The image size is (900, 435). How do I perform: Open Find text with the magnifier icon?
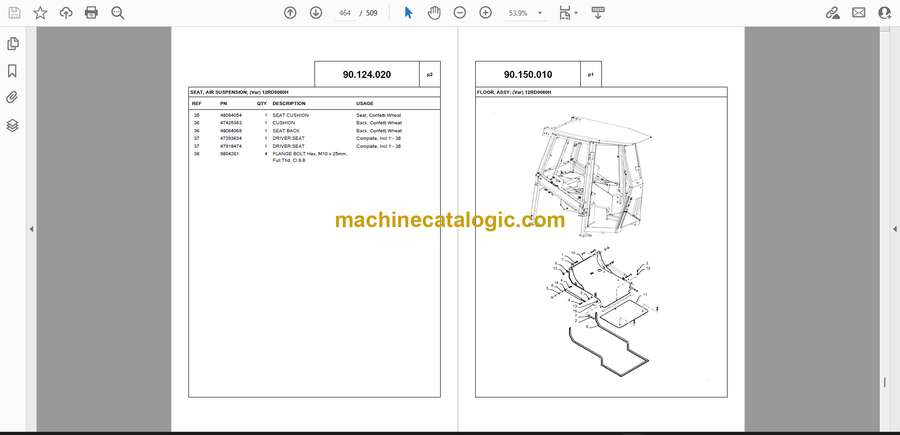118,13
